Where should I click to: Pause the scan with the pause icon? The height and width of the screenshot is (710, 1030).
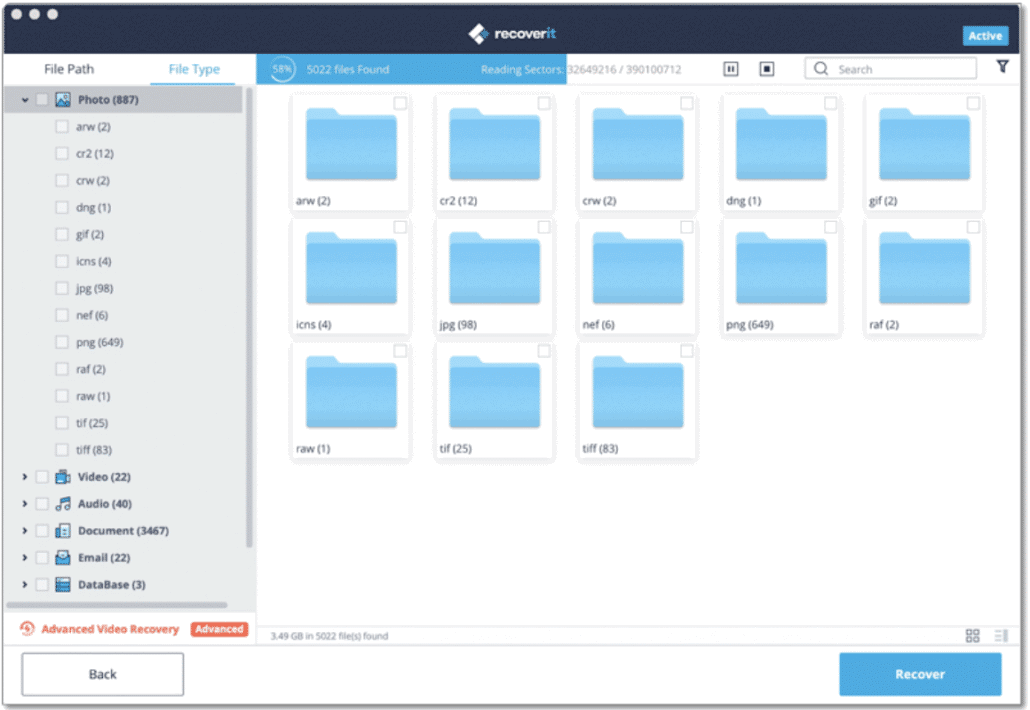click(x=731, y=69)
